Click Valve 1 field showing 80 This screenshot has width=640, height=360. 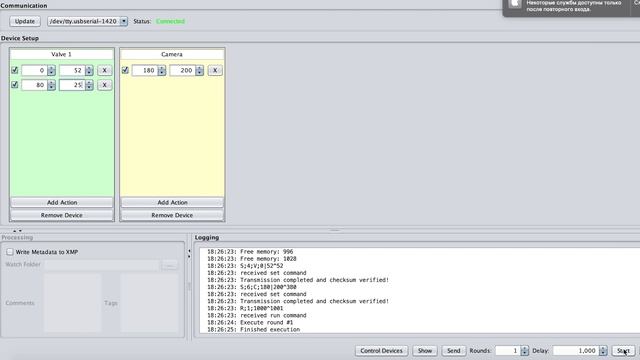pos(34,85)
